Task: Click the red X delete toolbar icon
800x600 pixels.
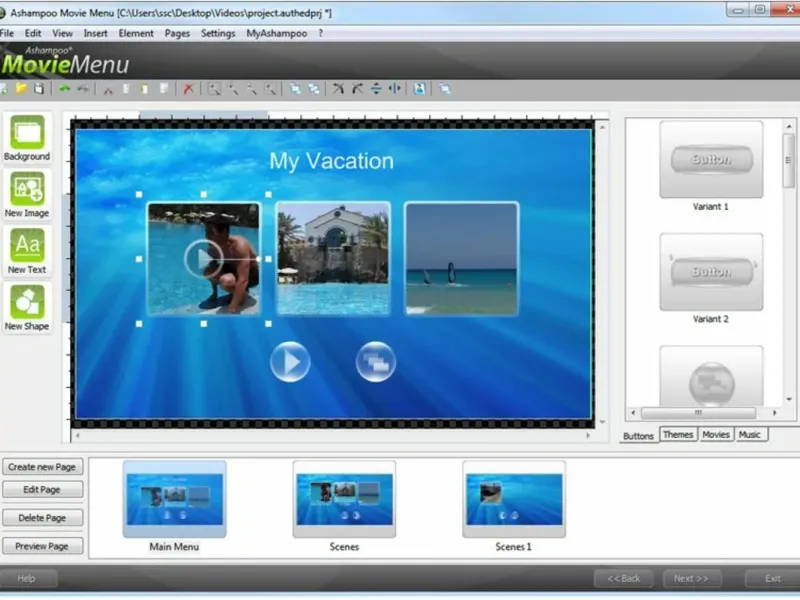Action: (188, 89)
